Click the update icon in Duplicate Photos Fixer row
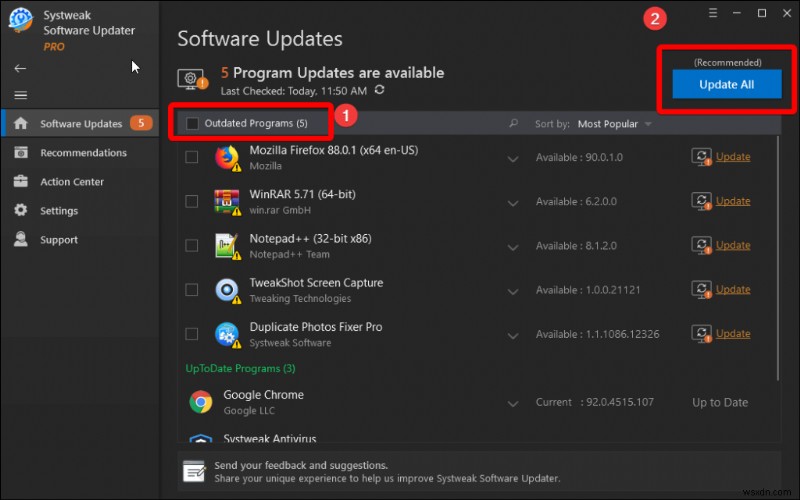 pos(702,334)
